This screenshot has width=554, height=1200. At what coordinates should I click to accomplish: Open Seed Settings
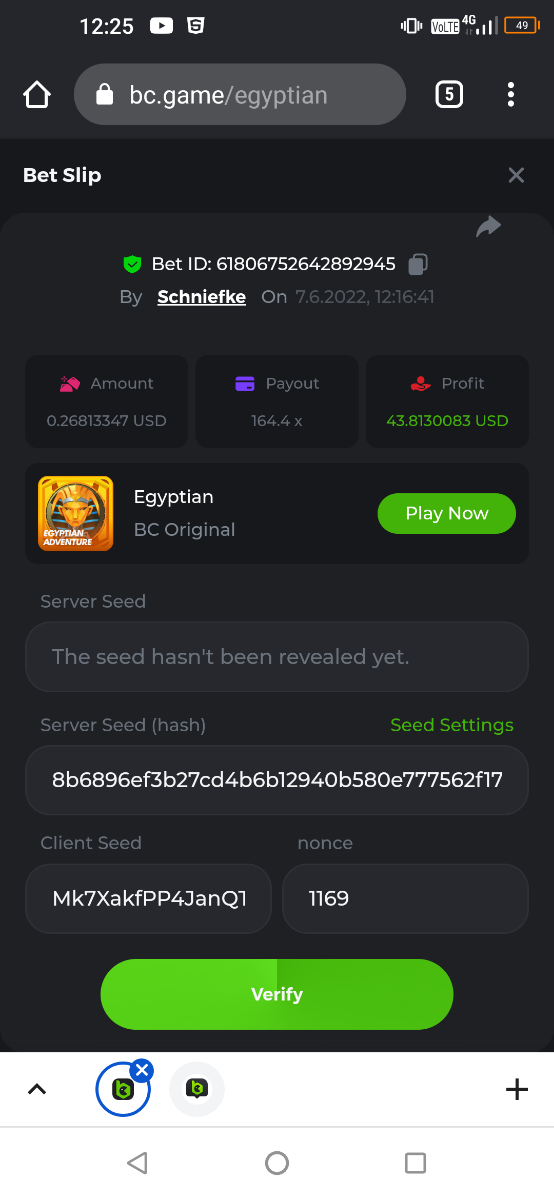click(x=452, y=725)
